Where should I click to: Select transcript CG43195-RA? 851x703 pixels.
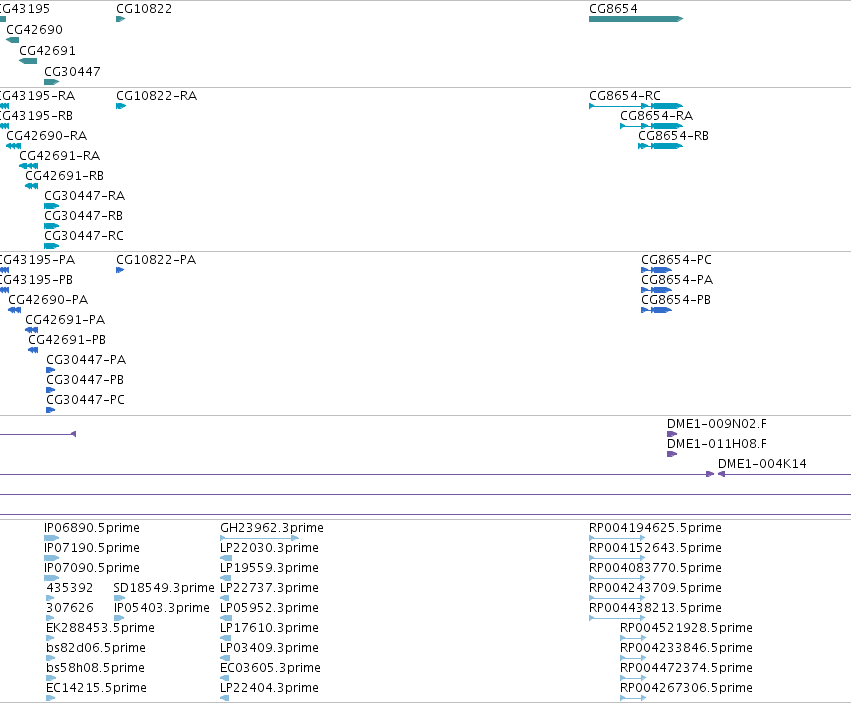(4, 106)
